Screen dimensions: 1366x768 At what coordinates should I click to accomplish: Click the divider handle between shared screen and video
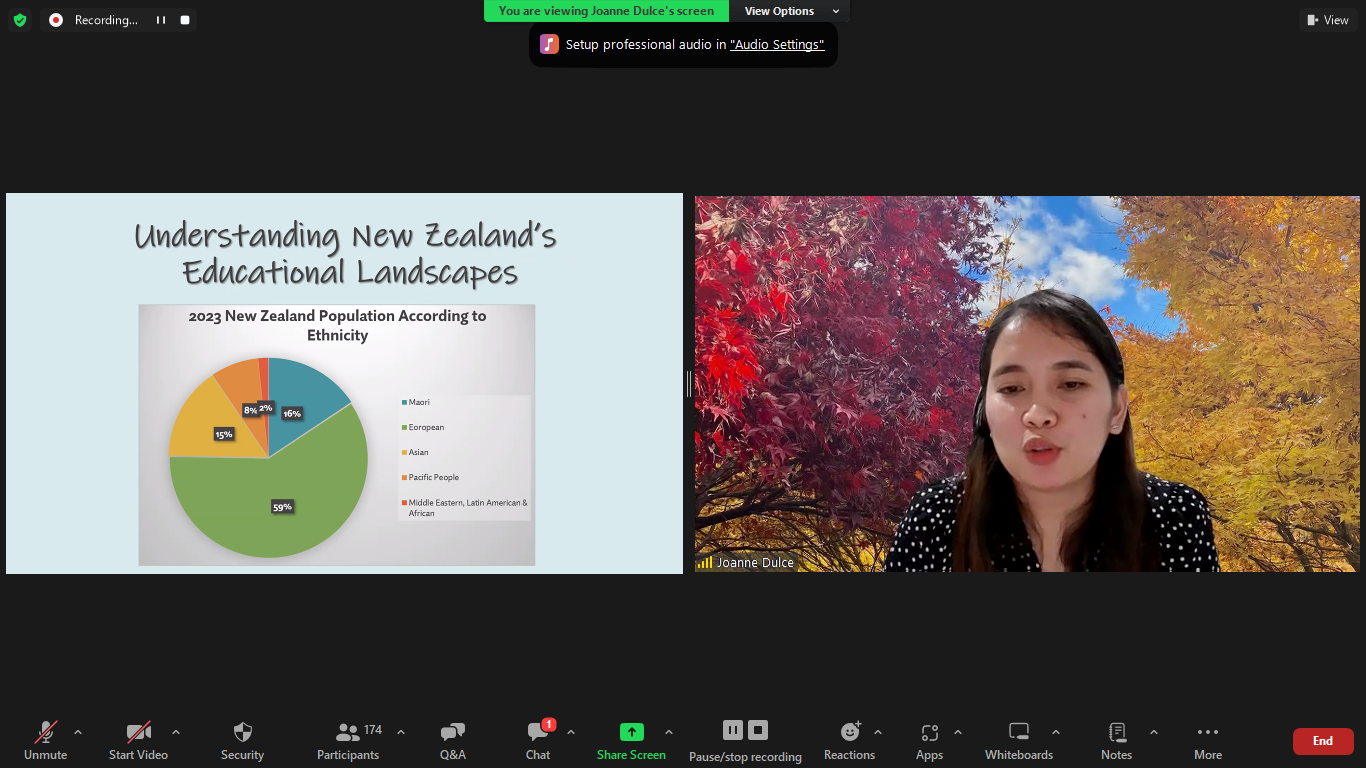click(x=689, y=383)
